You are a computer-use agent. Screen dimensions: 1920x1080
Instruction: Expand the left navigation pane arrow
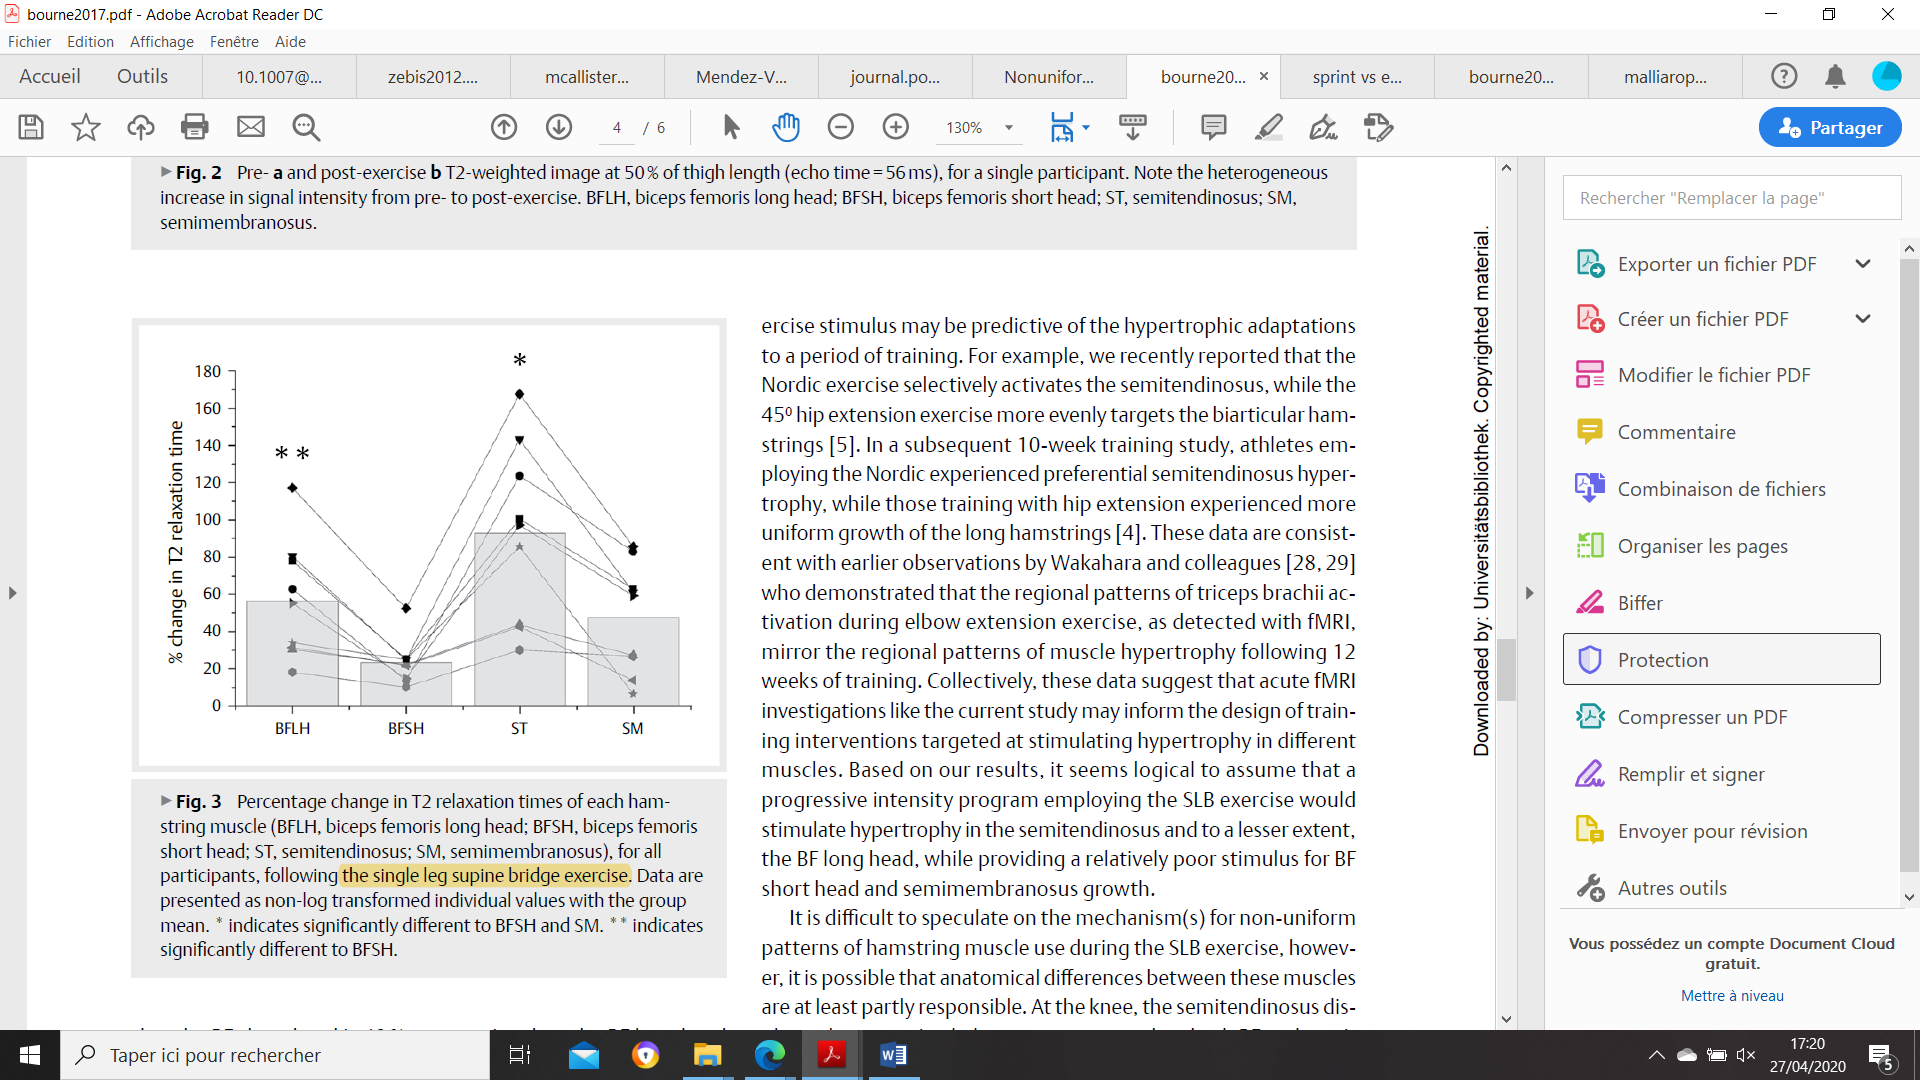pos(12,593)
